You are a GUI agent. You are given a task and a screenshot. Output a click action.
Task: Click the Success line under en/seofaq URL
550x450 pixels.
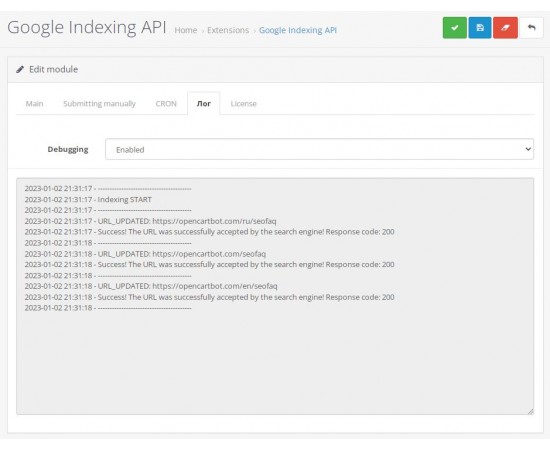(209, 297)
